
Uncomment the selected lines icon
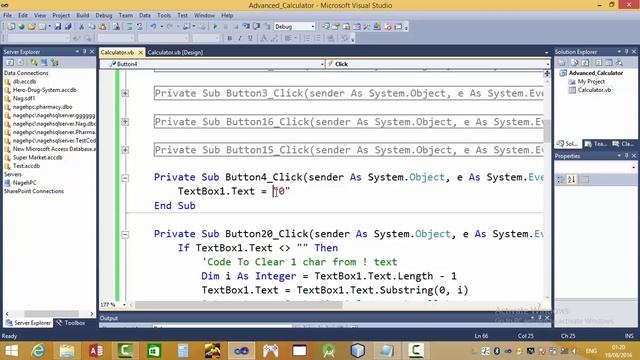[x=140, y=27]
